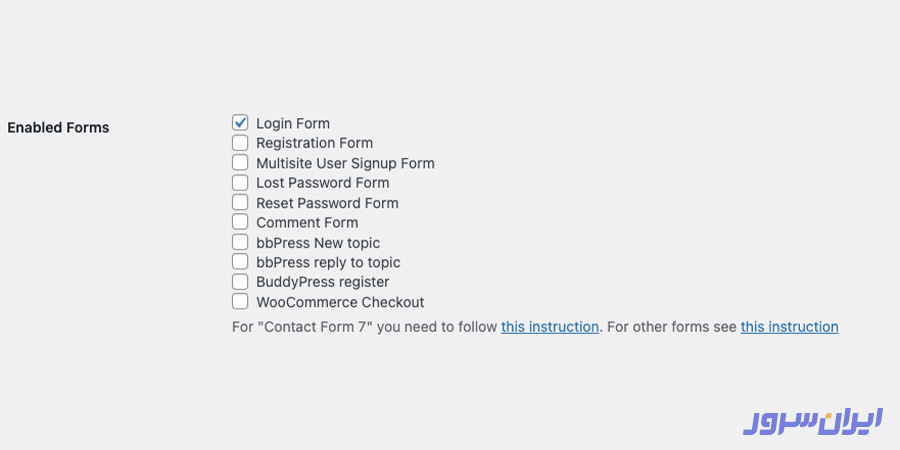
Task: Enable the bbPress reply to topic checkbox
Action: click(x=240, y=262)
